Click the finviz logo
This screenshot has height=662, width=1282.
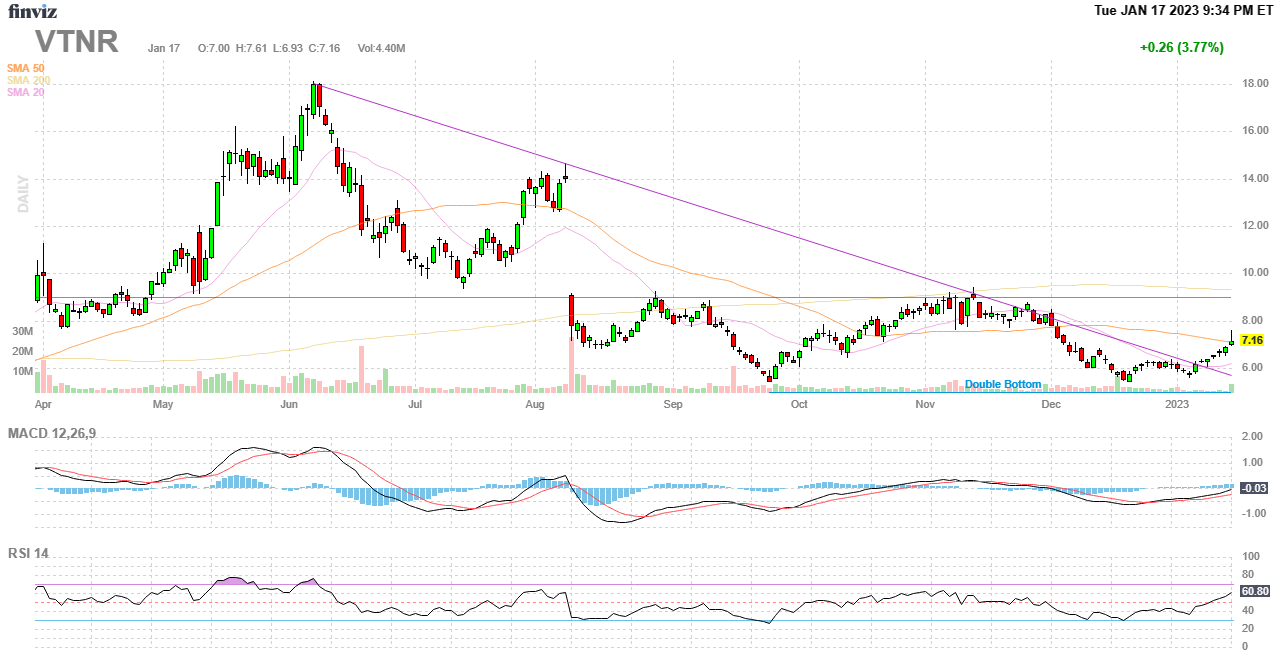pos(33,12)
